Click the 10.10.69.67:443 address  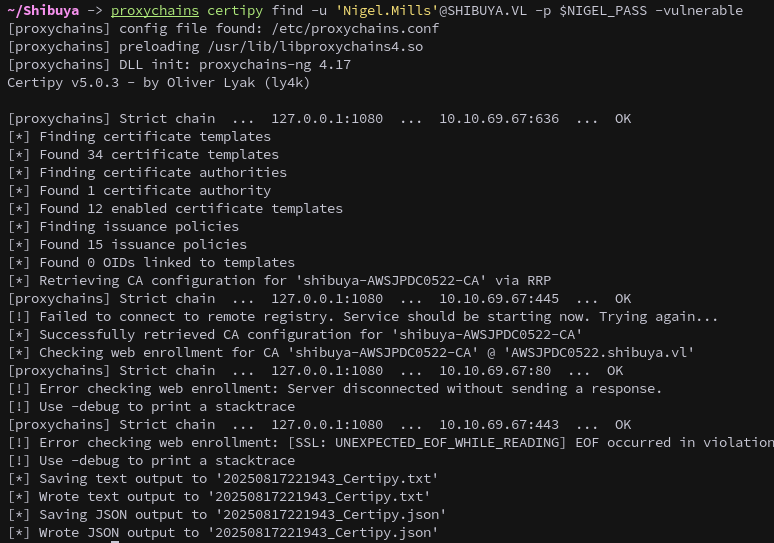(x=499, y=425)
